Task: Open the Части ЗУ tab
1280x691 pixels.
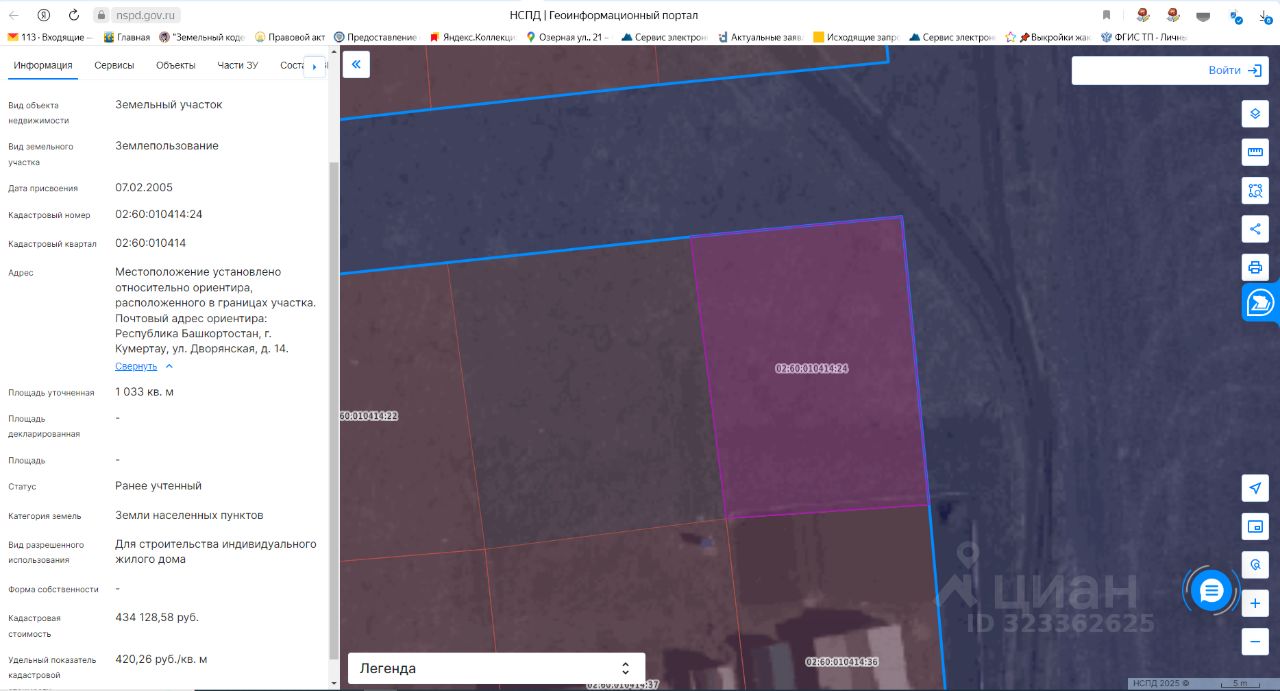Action: [238, 65]
